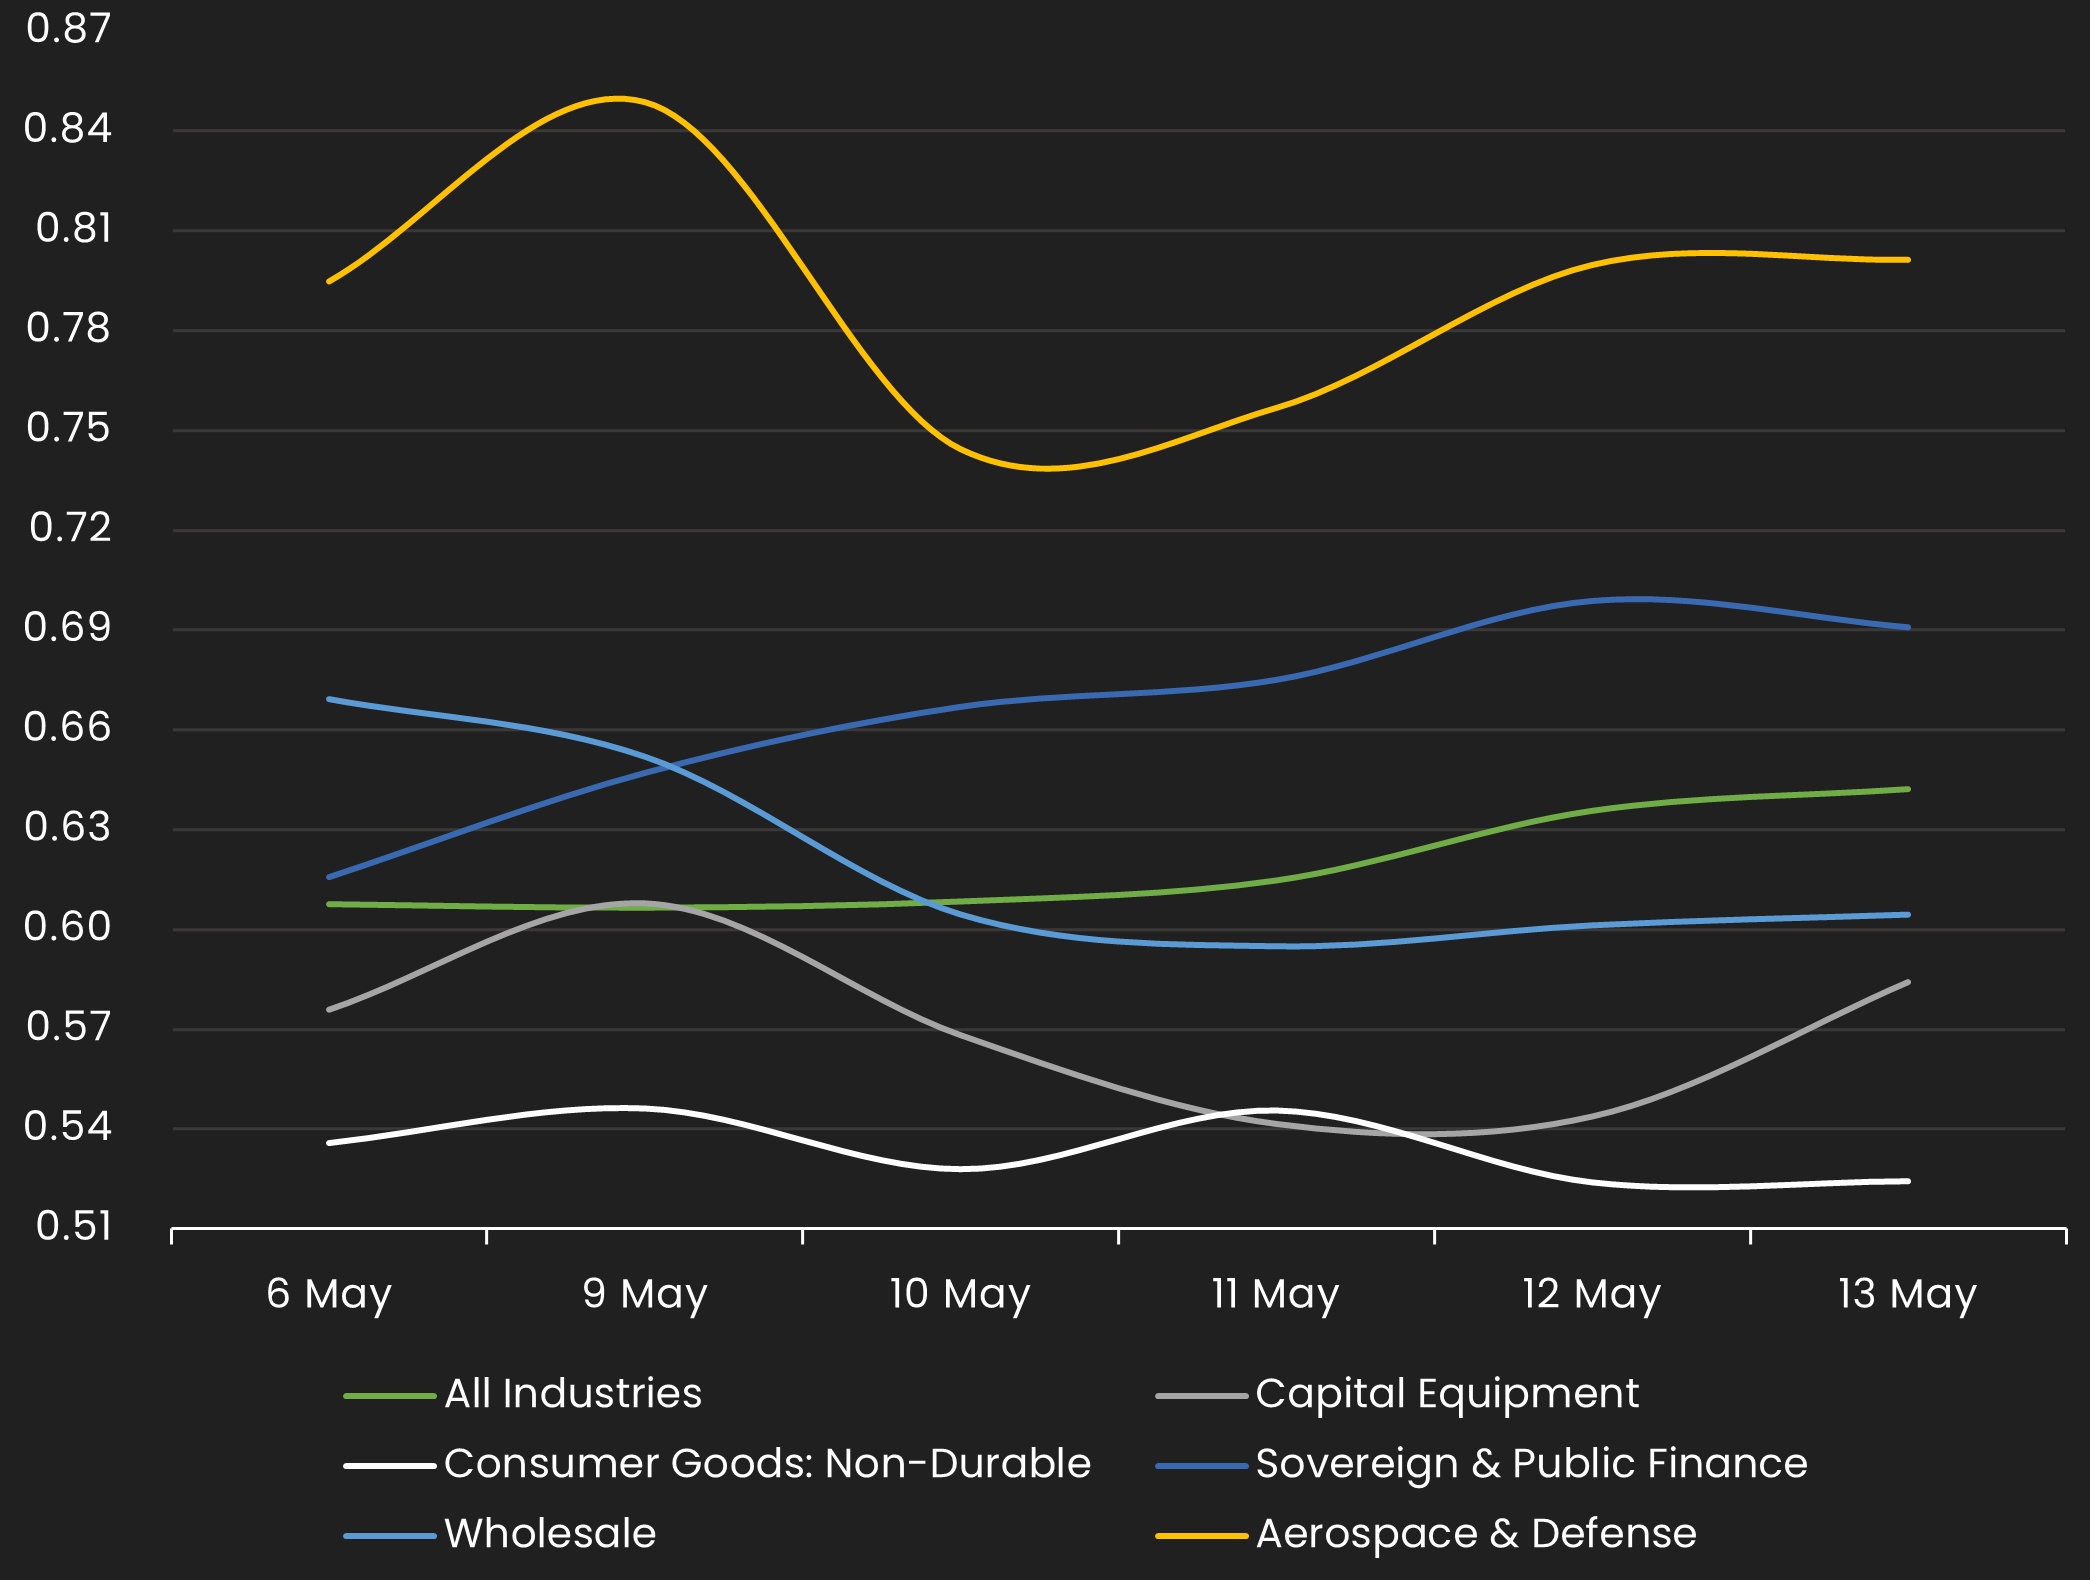Click the Wholesale legend label
The width and height of the screenshot is (2090, 1580).
550,1534
